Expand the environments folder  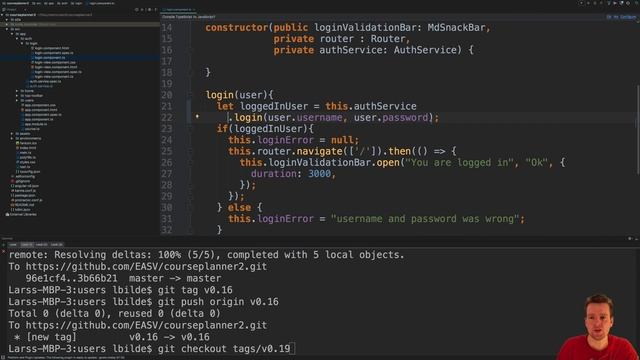12,138
